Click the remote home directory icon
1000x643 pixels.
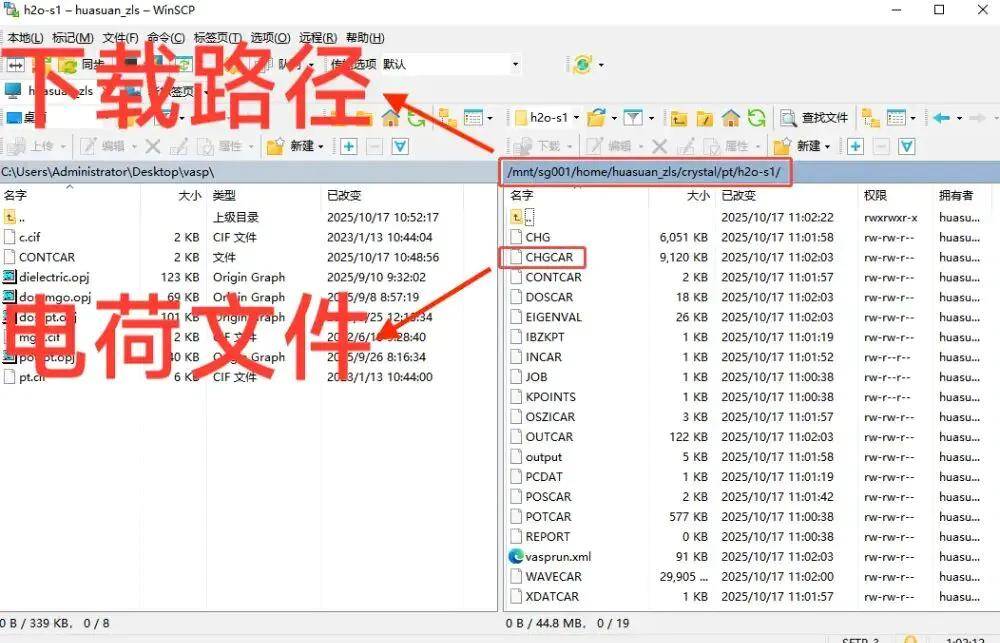[731, 118]
